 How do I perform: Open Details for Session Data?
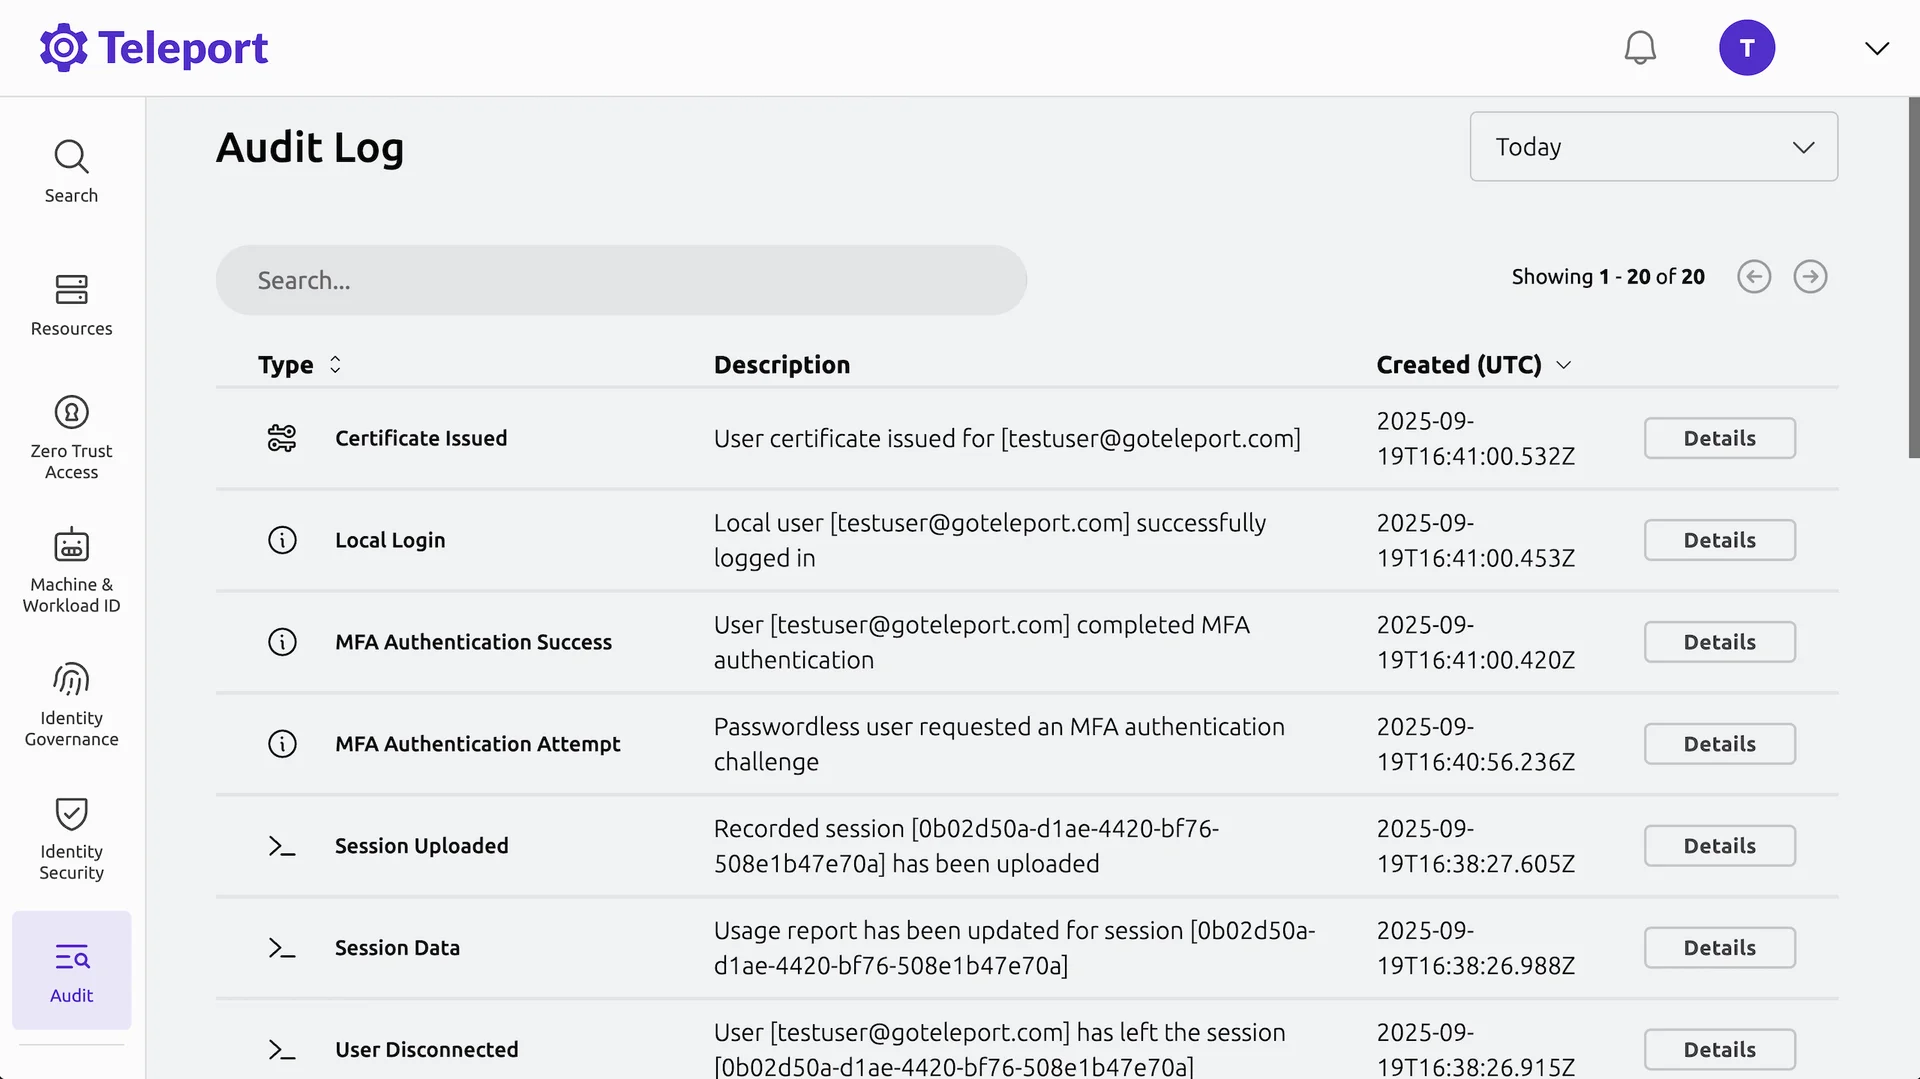(x=1720, y=948)
